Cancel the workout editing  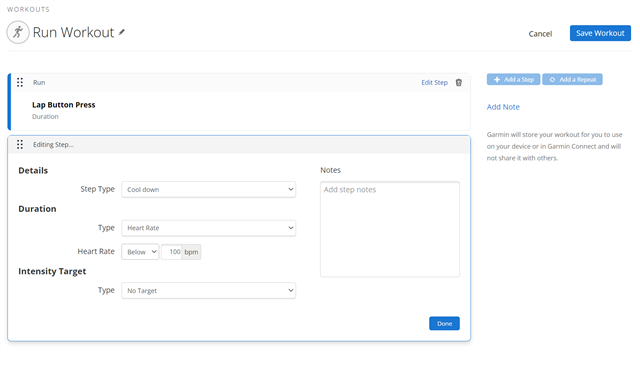[540, 34]
